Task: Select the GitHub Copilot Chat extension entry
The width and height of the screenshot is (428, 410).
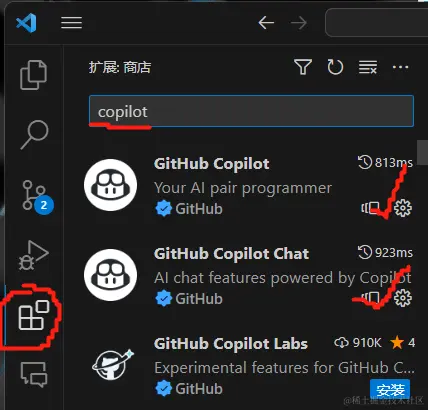Action: pyautogui.click(x=248, y=276)
